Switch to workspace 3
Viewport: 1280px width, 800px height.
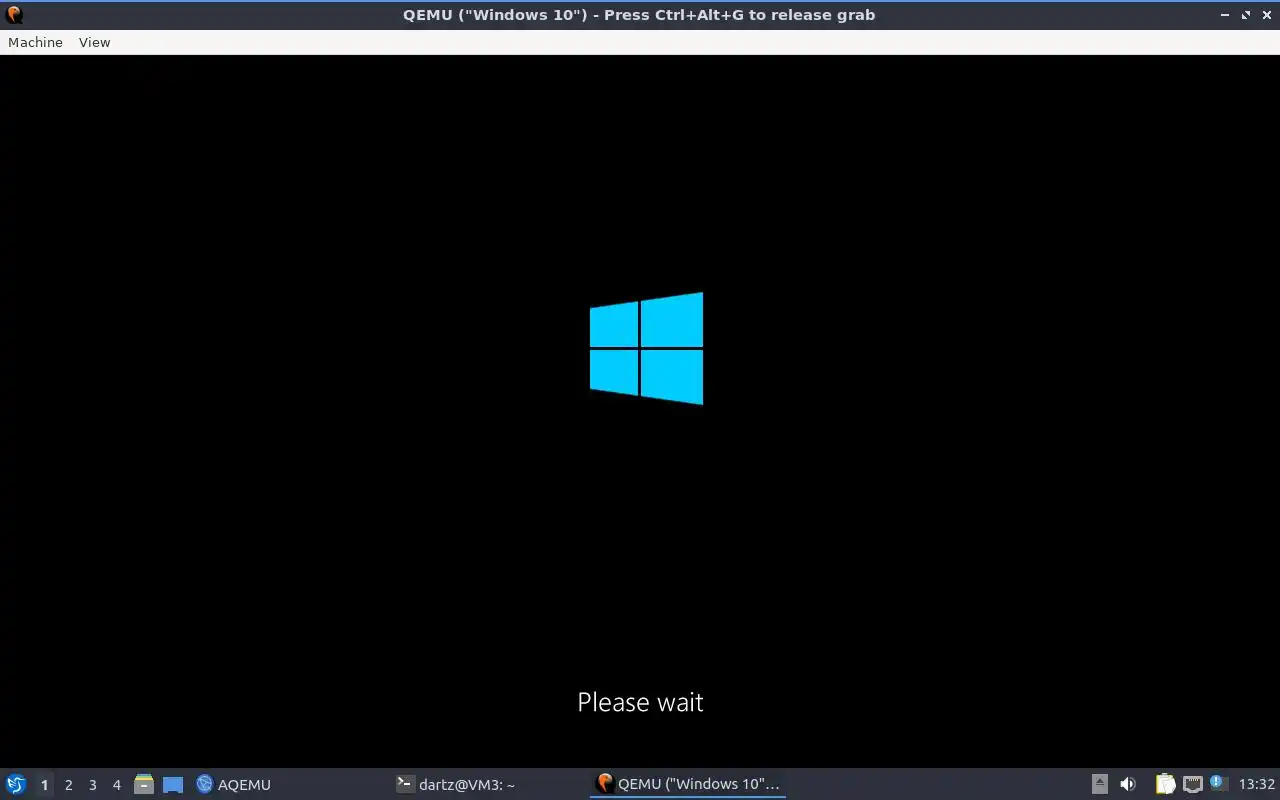pyautogui.click(x=92, y=785)
